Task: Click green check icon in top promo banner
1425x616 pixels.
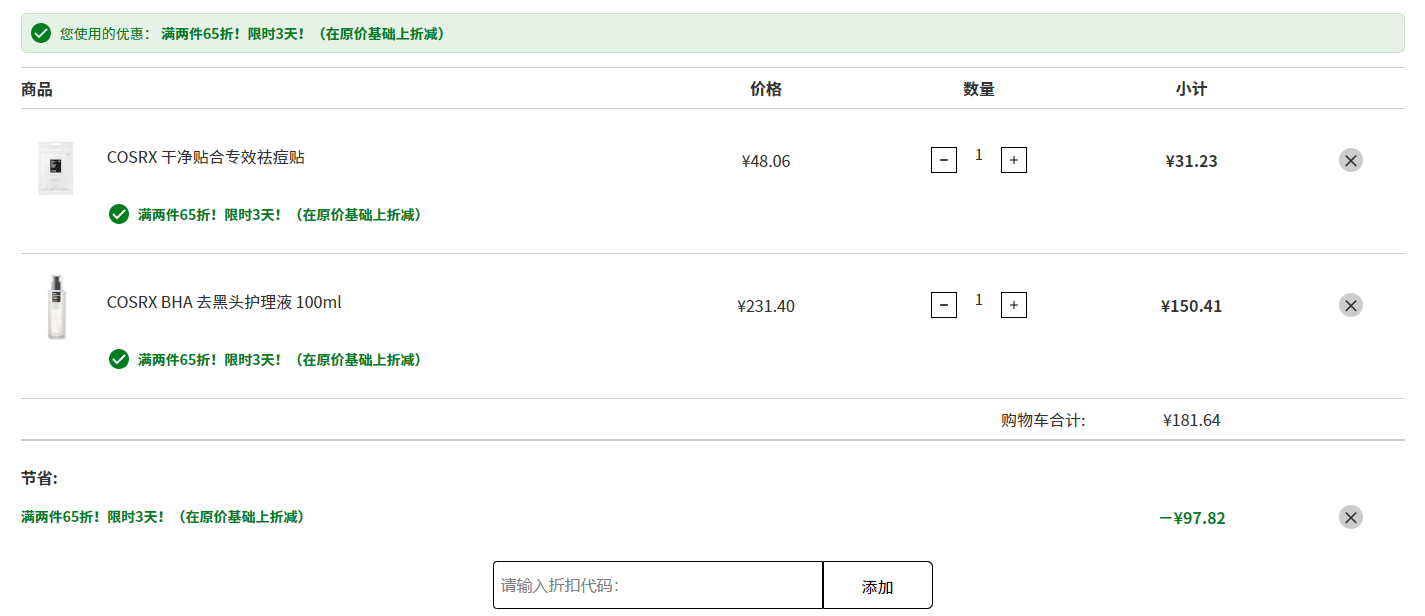Action: (41, 33)
